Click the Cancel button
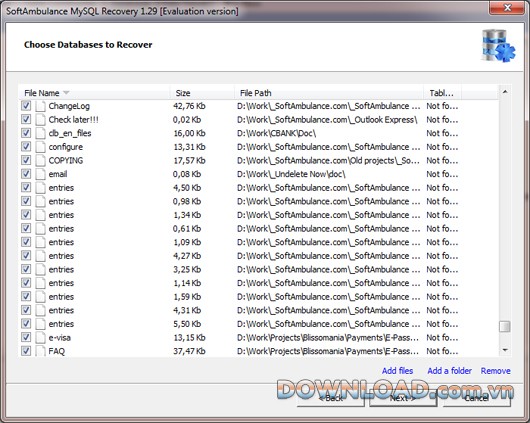Viewport: 530px width, 423px height. (476, 398)
